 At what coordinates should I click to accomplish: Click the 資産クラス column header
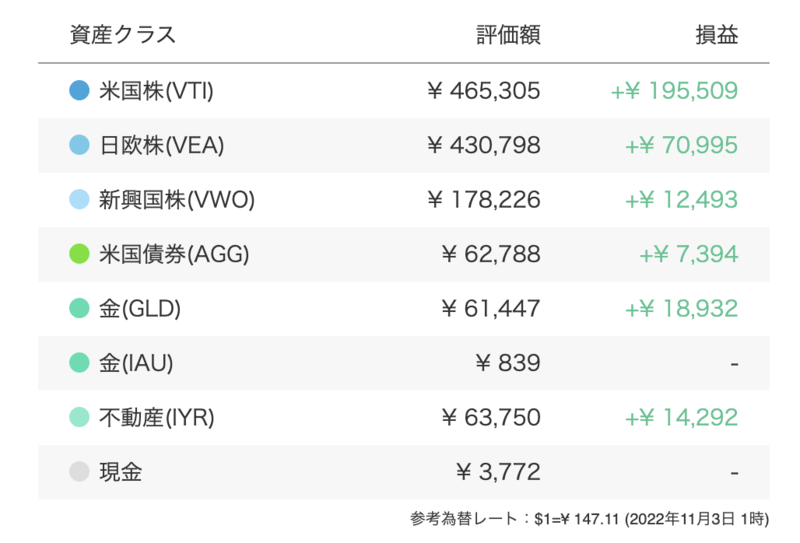(122, 35)
